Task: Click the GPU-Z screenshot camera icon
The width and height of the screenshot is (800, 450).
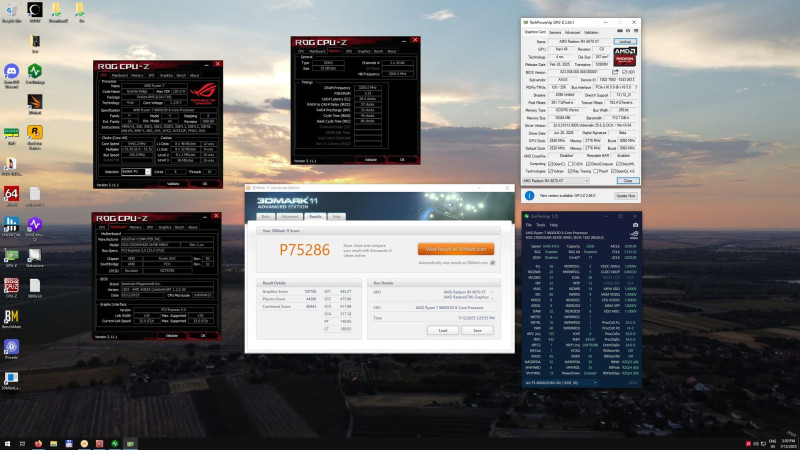Action: [620, 31]
